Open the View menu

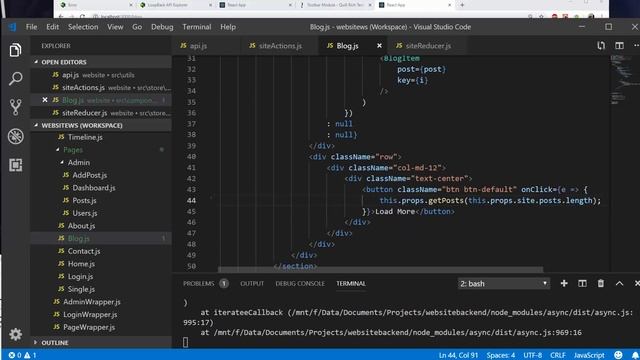point(115,27)
